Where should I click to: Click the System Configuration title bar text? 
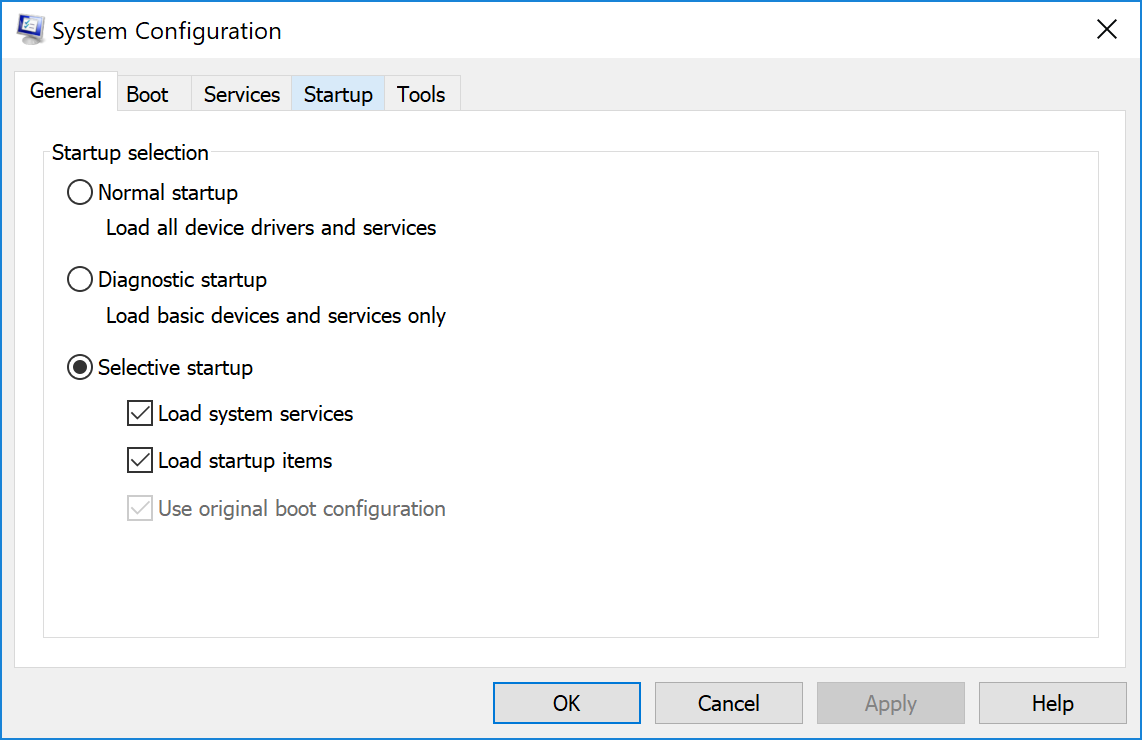167,31
